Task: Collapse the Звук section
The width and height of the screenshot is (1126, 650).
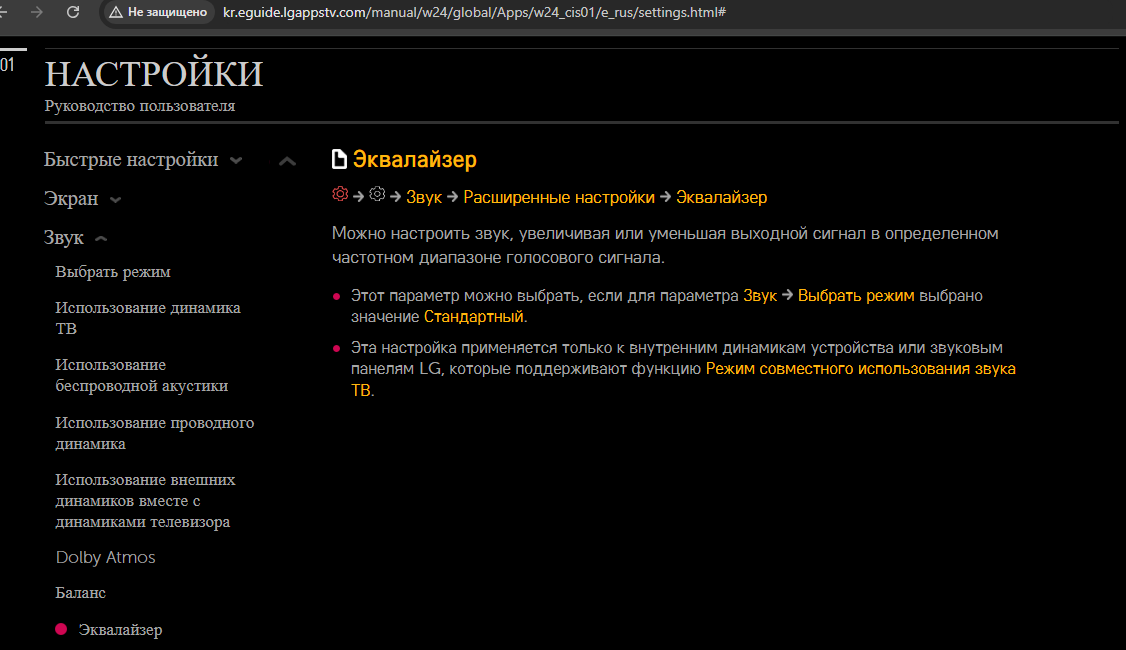Action: (x=100, y=240)
